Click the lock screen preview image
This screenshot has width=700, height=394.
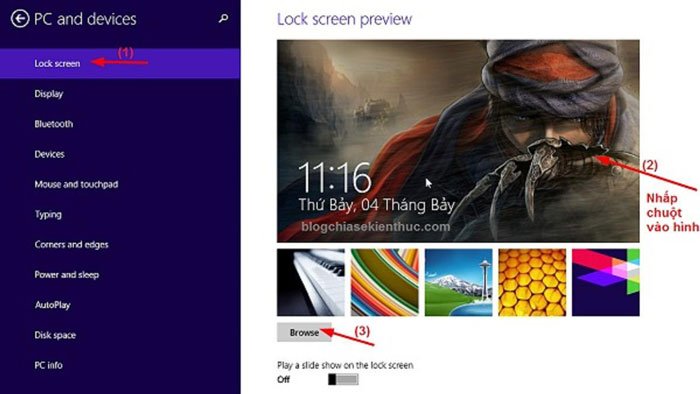pyautogui.click(x=458, y=141)
